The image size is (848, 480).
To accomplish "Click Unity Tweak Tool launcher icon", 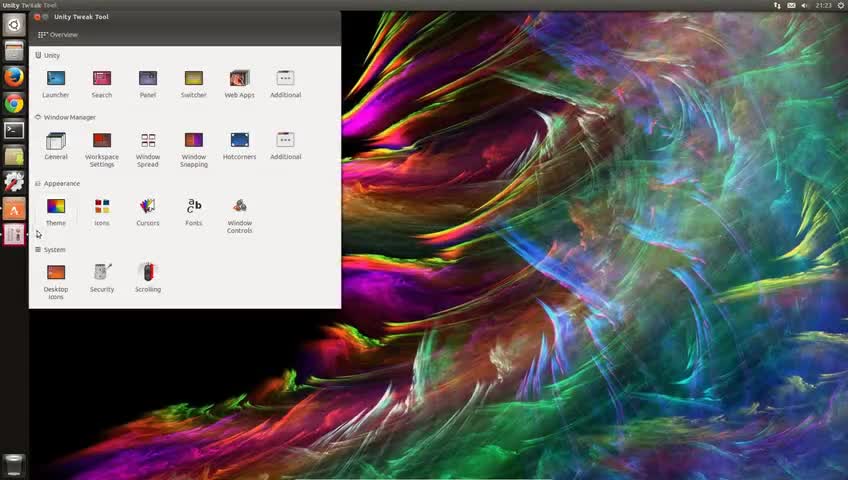I will click(14, 235).
